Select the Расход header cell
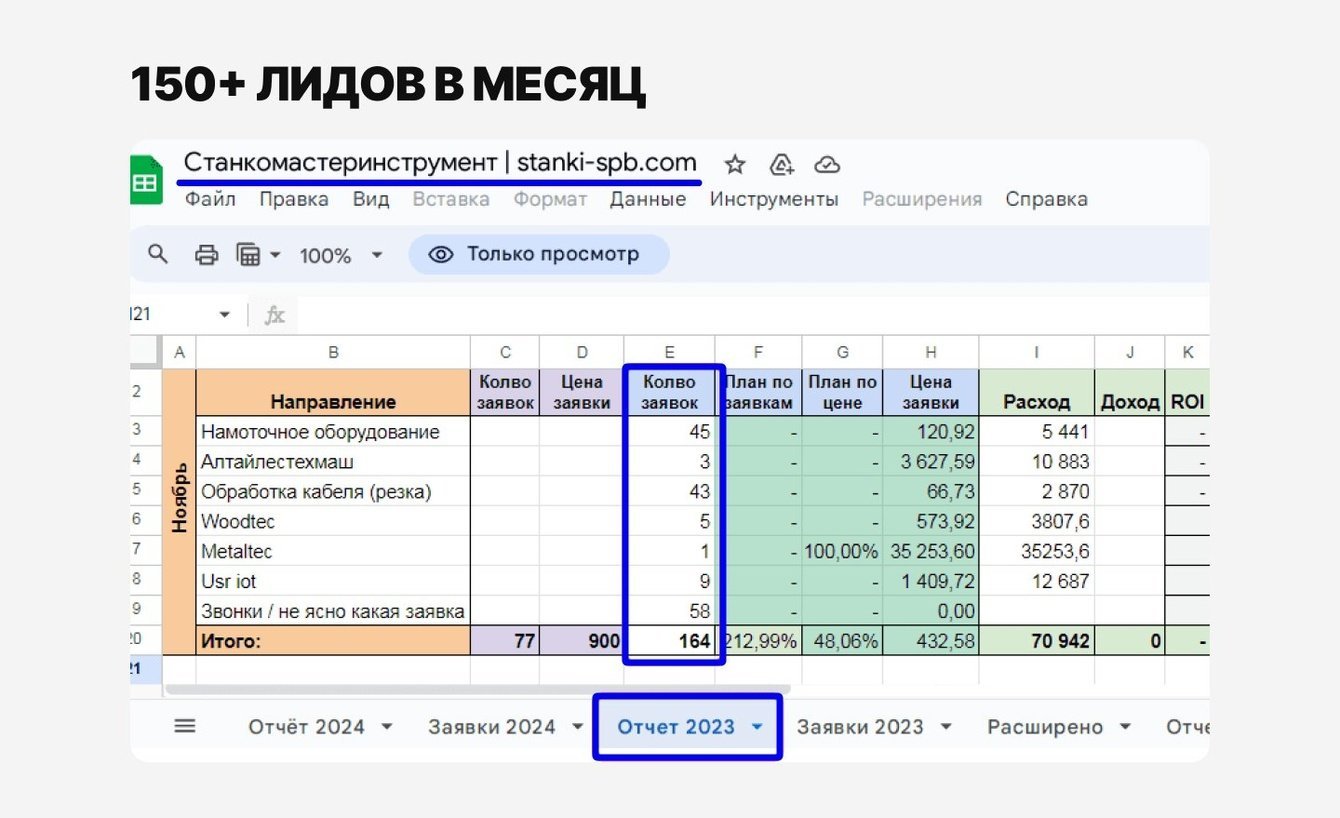1340x818 pixels. click(1036, 392)
